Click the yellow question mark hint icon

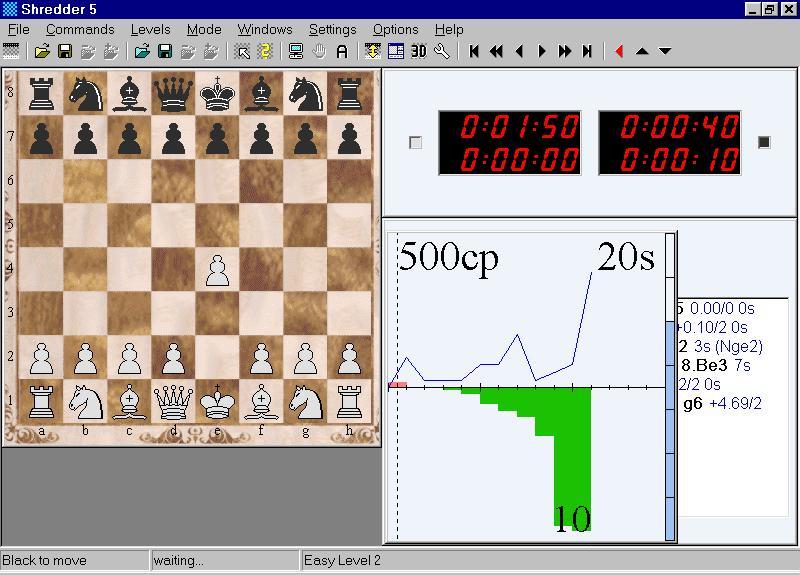[265, 51]
